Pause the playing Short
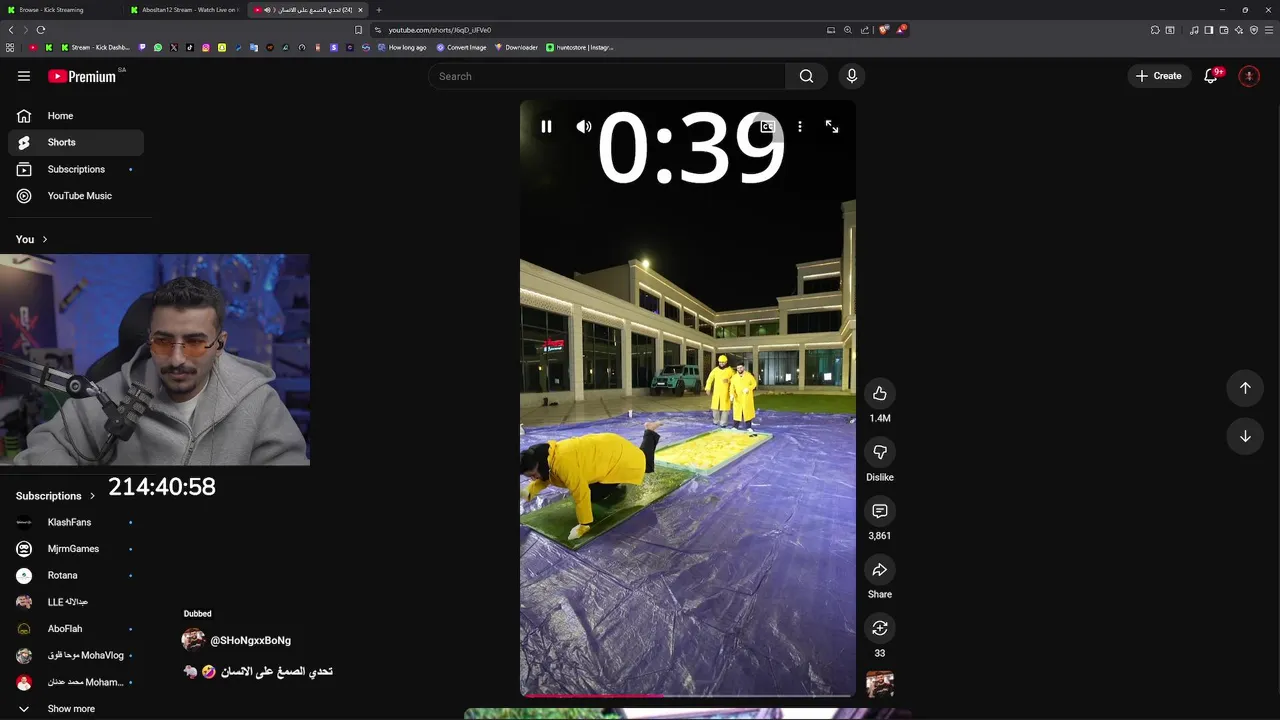Viewport: 1280px width, 720px height. pyautogui.click(x=546, y=127)
